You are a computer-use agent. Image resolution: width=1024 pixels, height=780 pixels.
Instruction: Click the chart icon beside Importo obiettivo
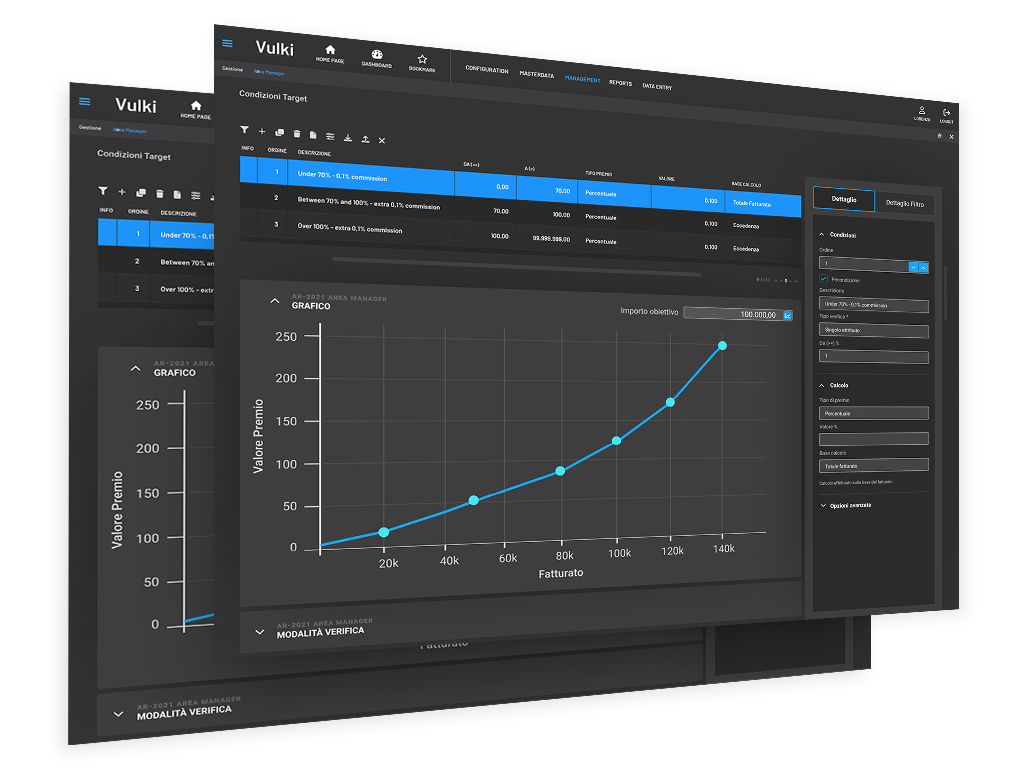pos(788,315)
